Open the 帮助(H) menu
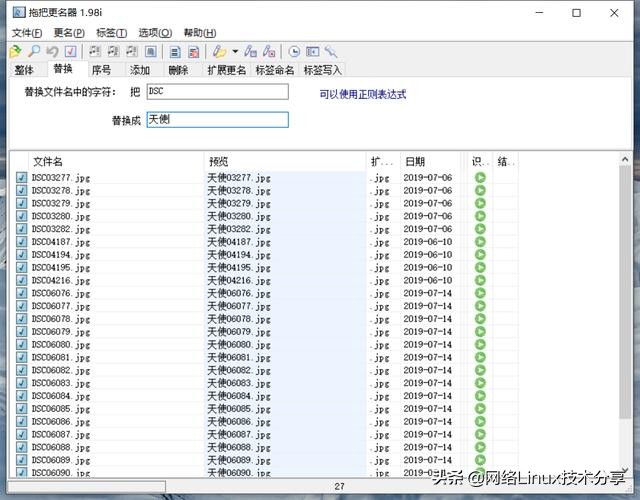 [200, 33]
